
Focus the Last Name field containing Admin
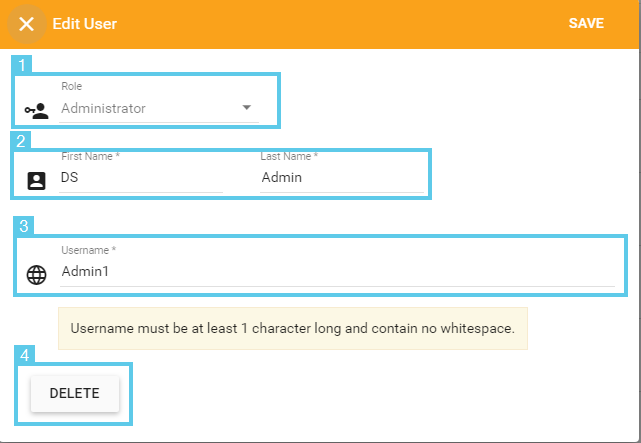pos(342,177)
